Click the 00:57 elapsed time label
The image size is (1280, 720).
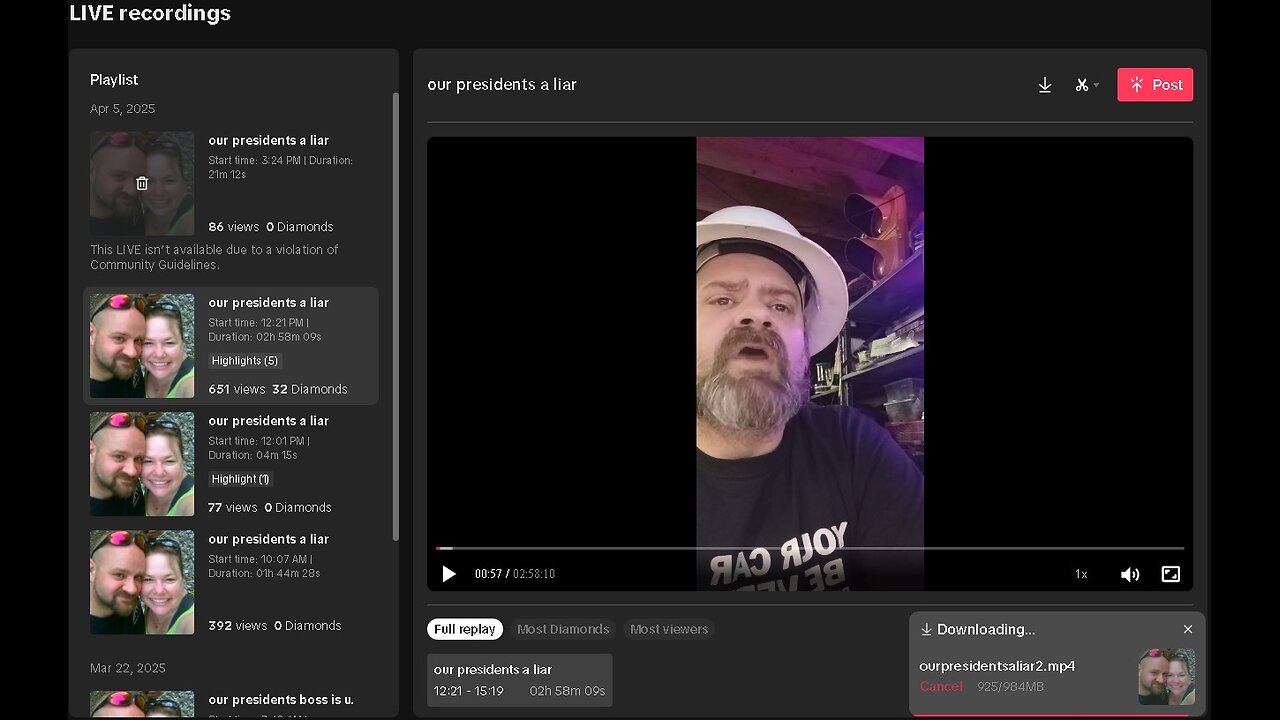coord(488,574)
